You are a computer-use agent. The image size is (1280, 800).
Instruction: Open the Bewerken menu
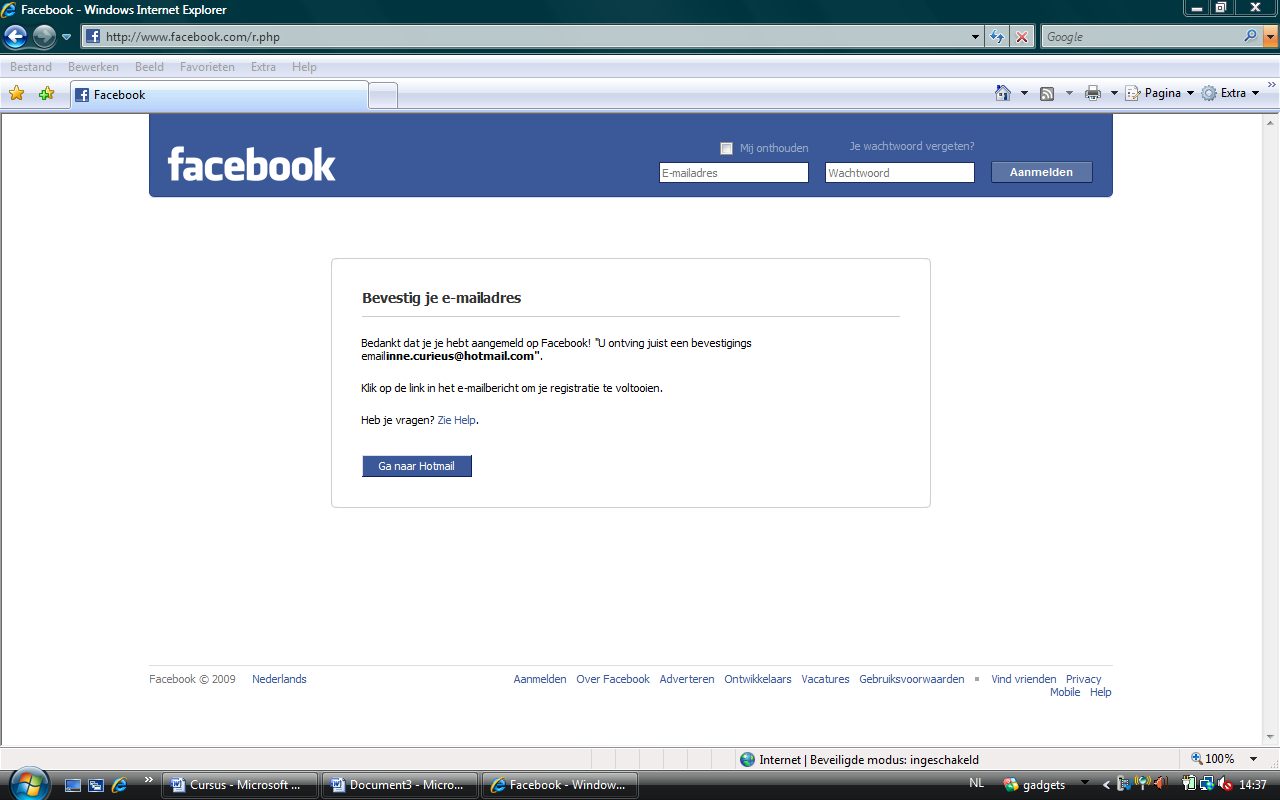pyautogui.click(x=93, y=67)
